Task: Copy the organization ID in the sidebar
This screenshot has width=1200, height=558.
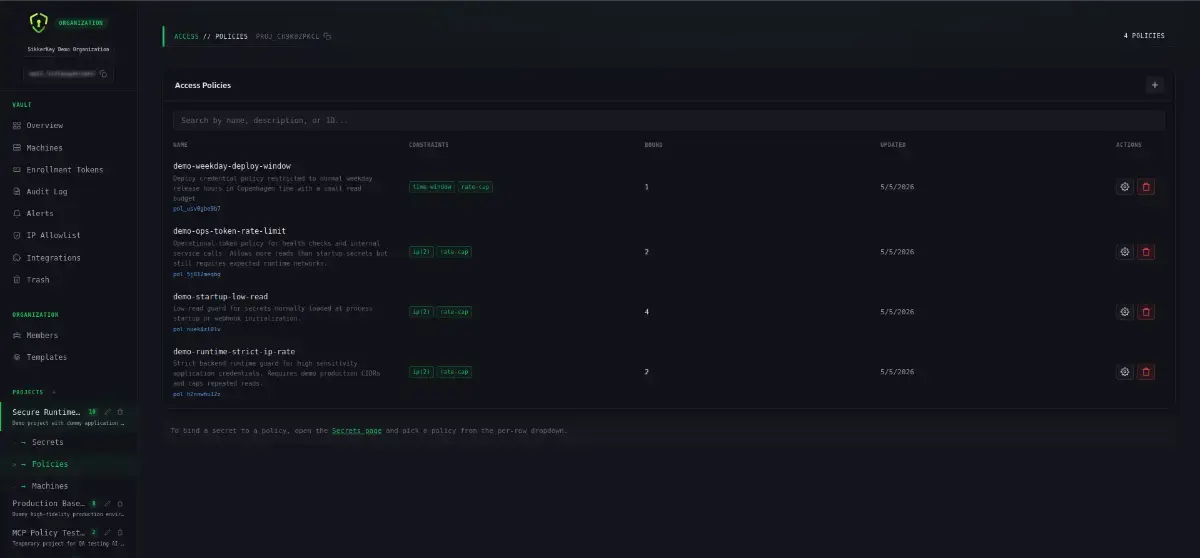Action: pos(103,74)
